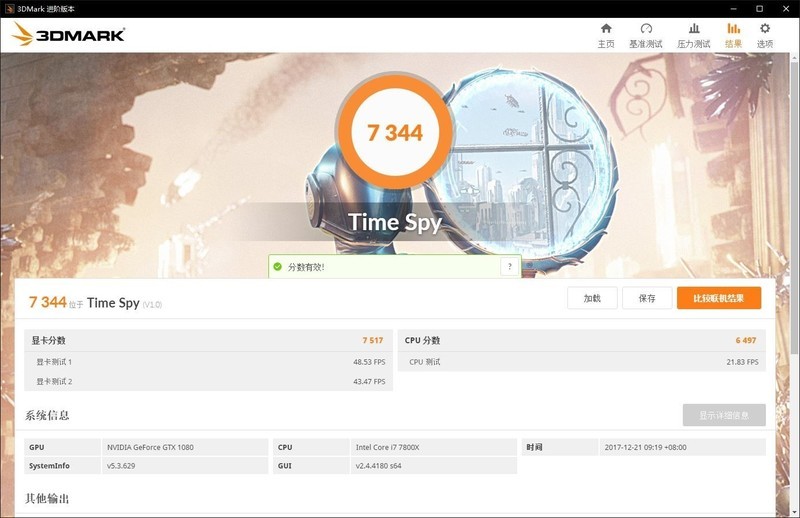
Task: Click the 显卡测试 2 label
Action: point(54,381)
